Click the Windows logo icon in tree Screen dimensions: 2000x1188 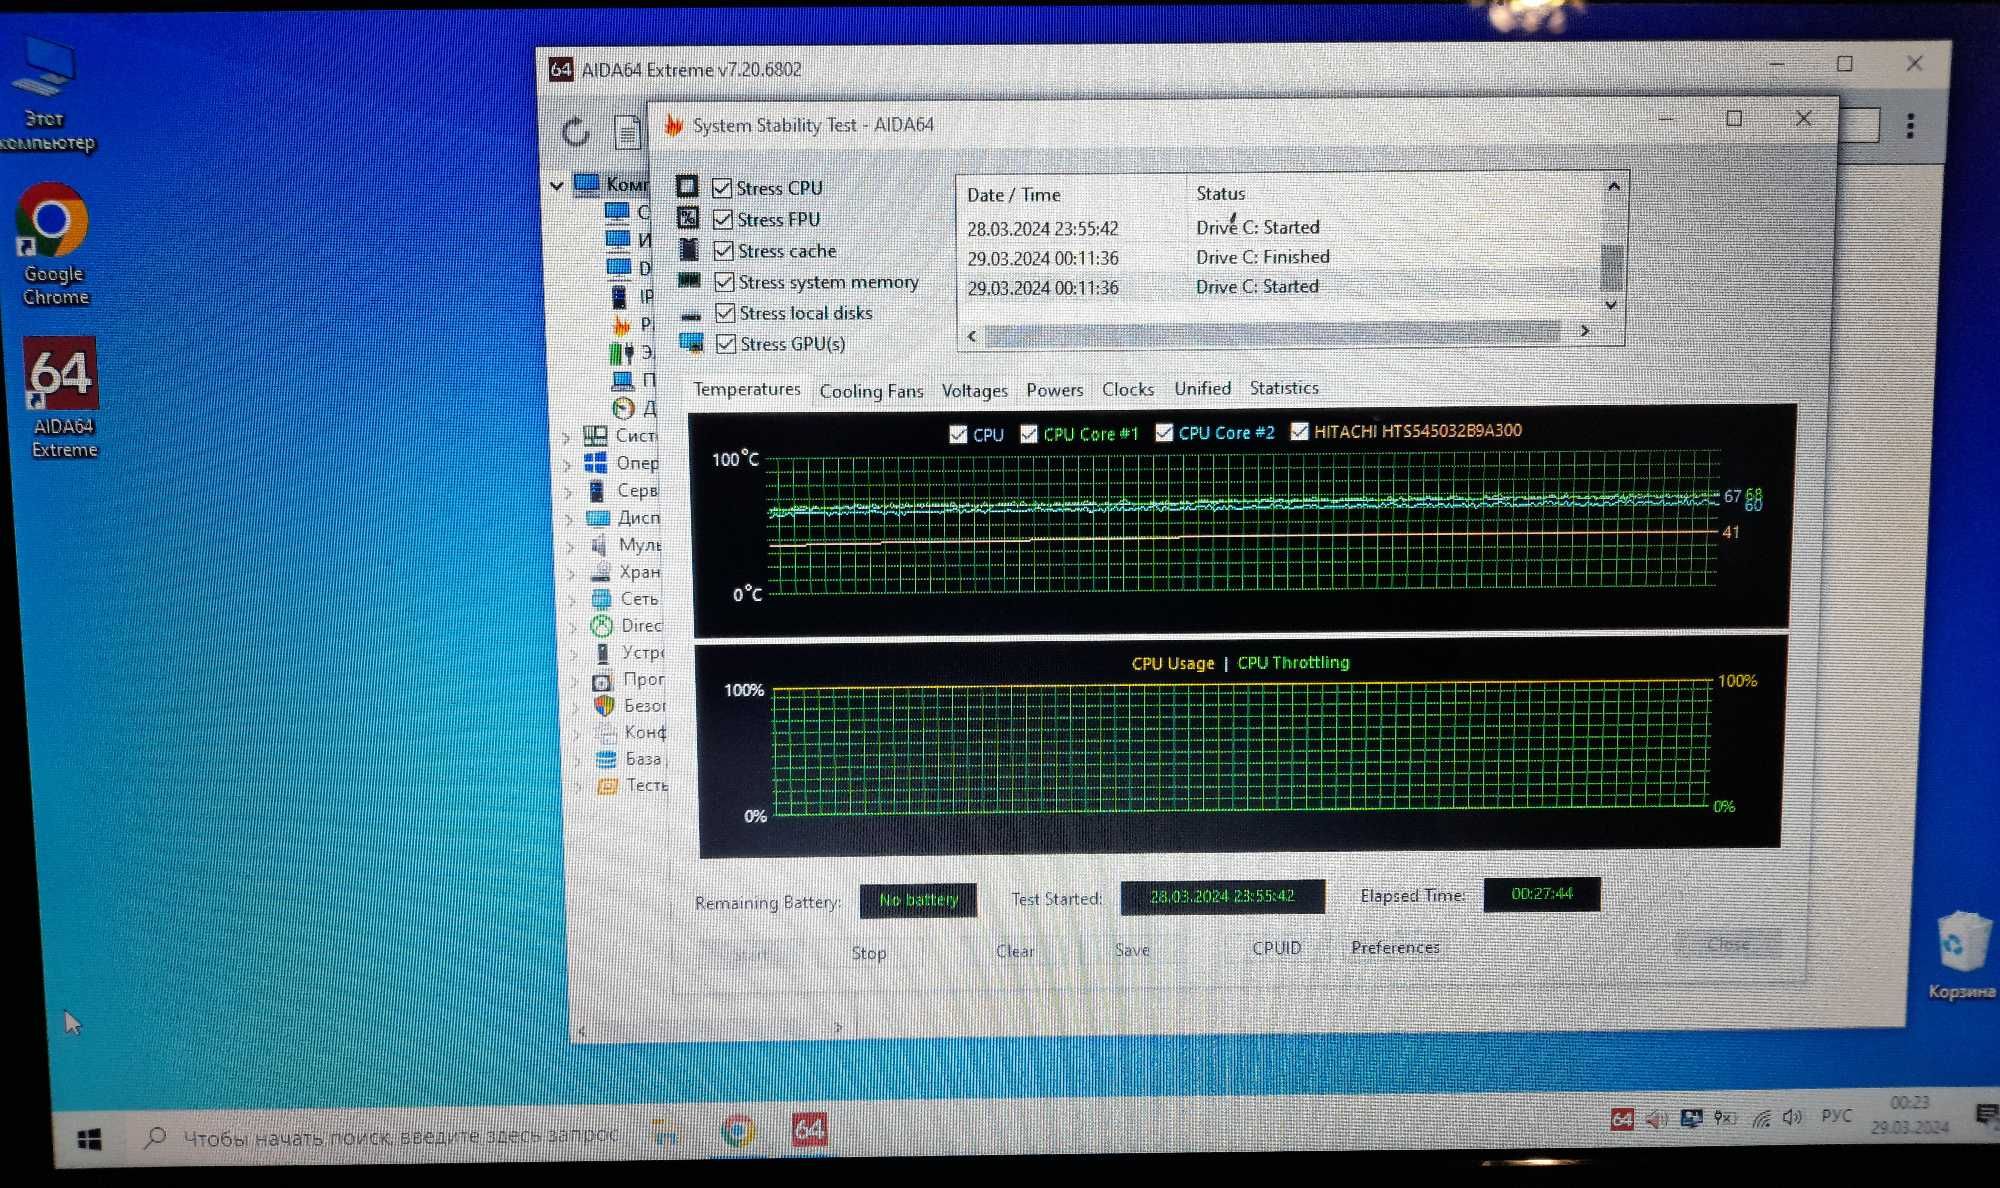(x=595, y=462)
